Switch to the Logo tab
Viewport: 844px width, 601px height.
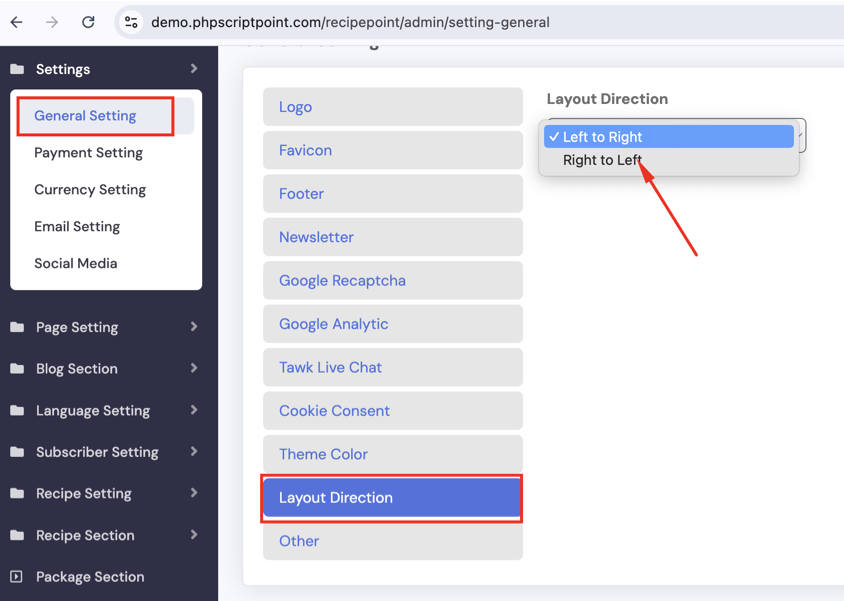pos(393,107)
